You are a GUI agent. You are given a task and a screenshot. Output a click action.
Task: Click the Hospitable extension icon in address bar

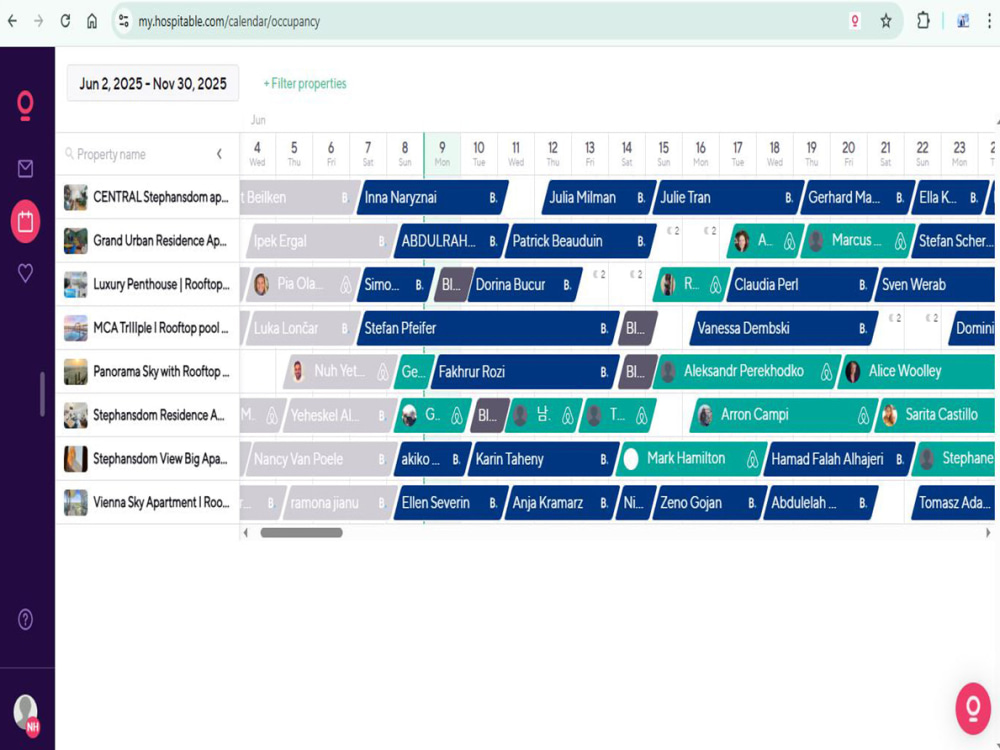855,21
